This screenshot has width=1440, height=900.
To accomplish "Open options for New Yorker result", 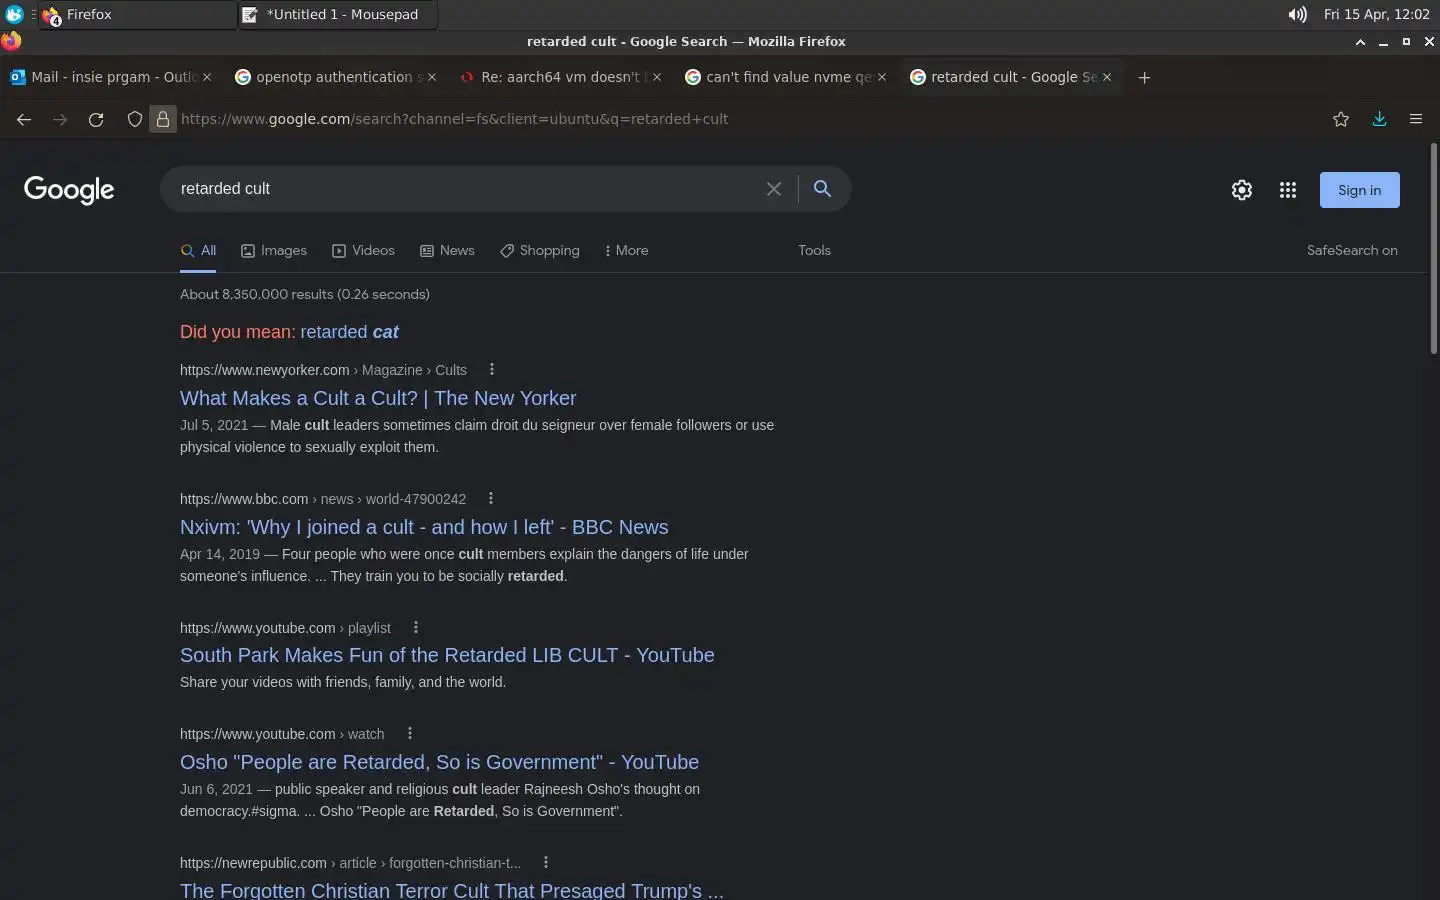I will pyautogui.click(x=491, y=370).
